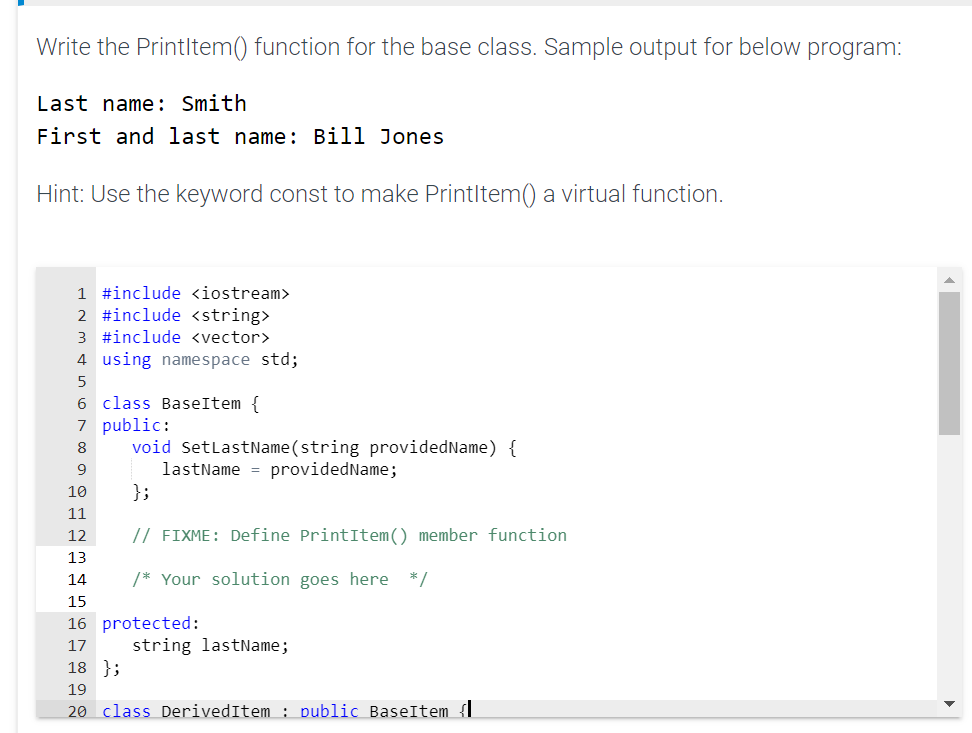Click line number 1 in the gutter

click(81, 293)
